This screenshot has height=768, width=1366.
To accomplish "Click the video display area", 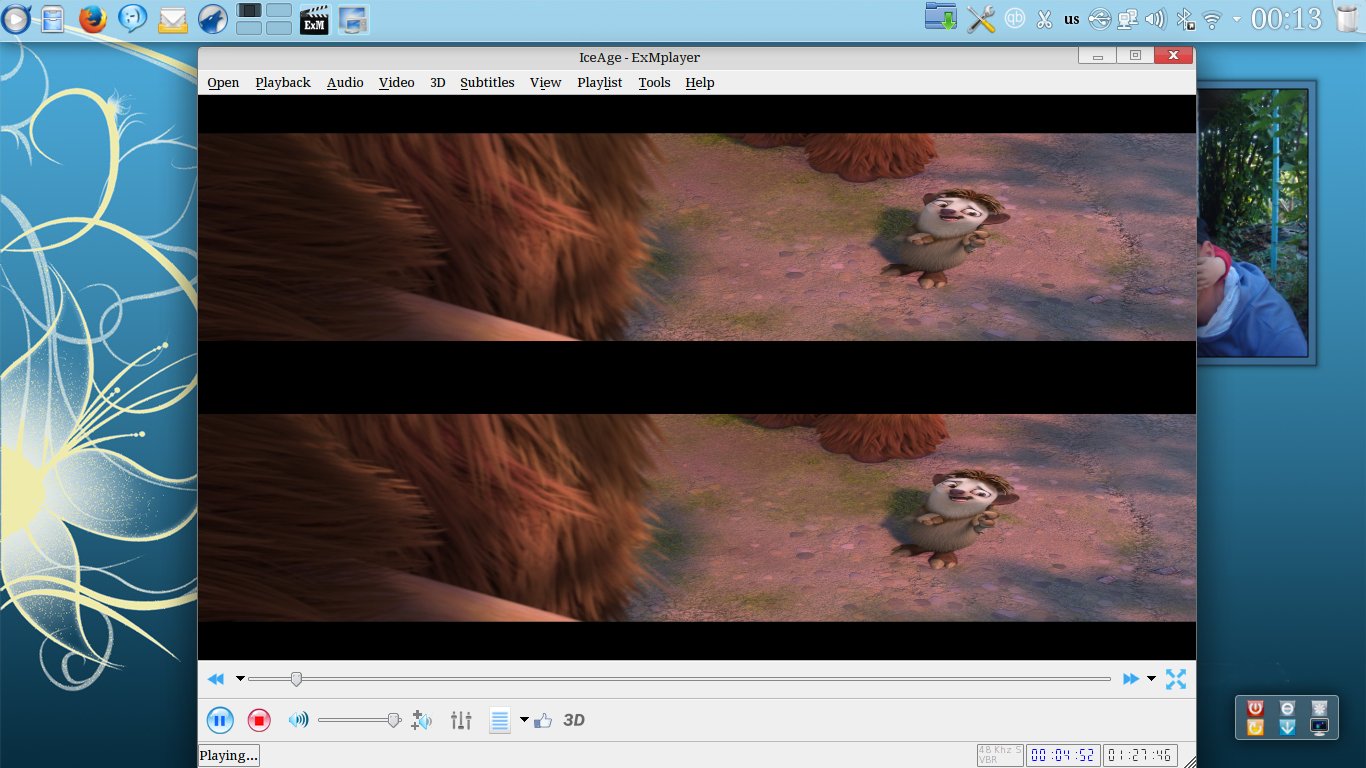I will click(697, 377).
